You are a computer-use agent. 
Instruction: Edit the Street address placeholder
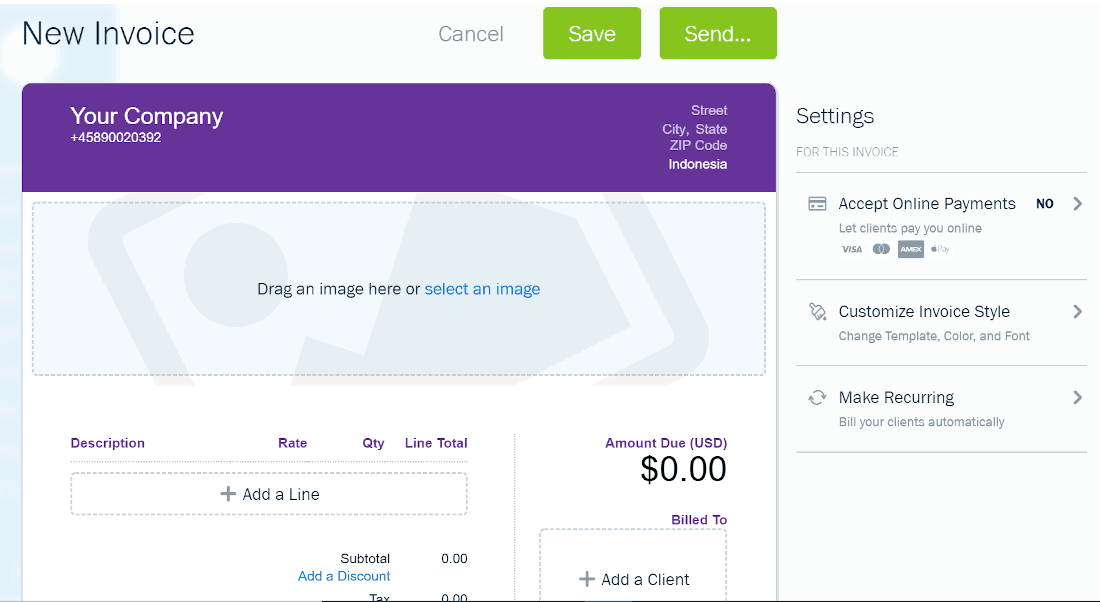709,110
